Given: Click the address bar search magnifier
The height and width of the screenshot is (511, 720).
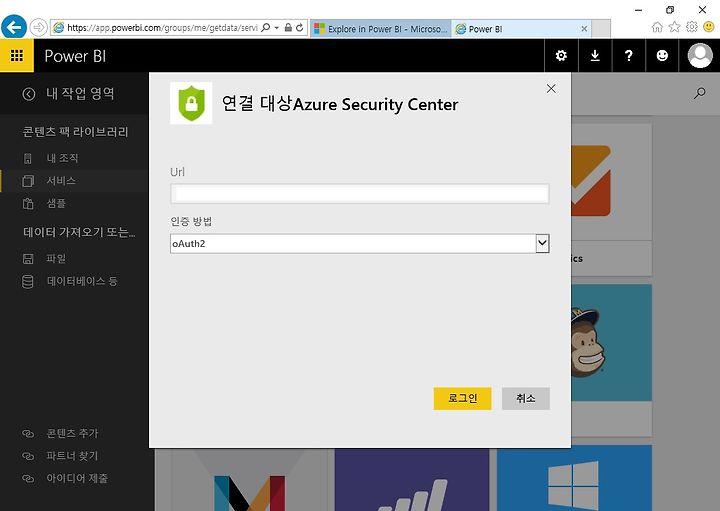Looking at the screenshot, I should 265,28.
